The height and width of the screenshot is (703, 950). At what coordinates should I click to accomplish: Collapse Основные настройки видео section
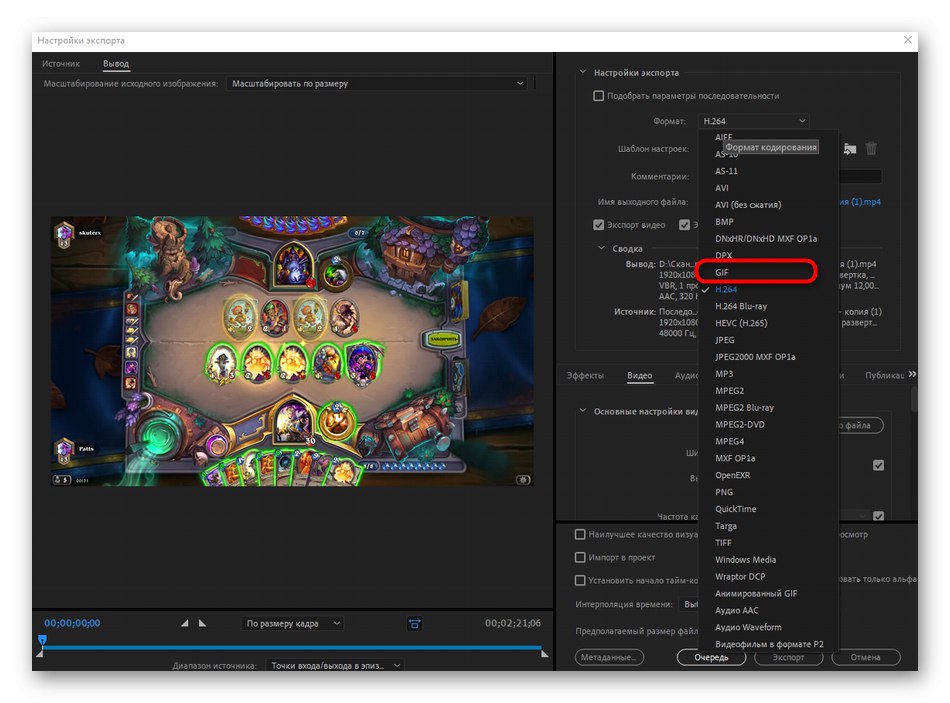pyautogui.click(x=583, y=411)
